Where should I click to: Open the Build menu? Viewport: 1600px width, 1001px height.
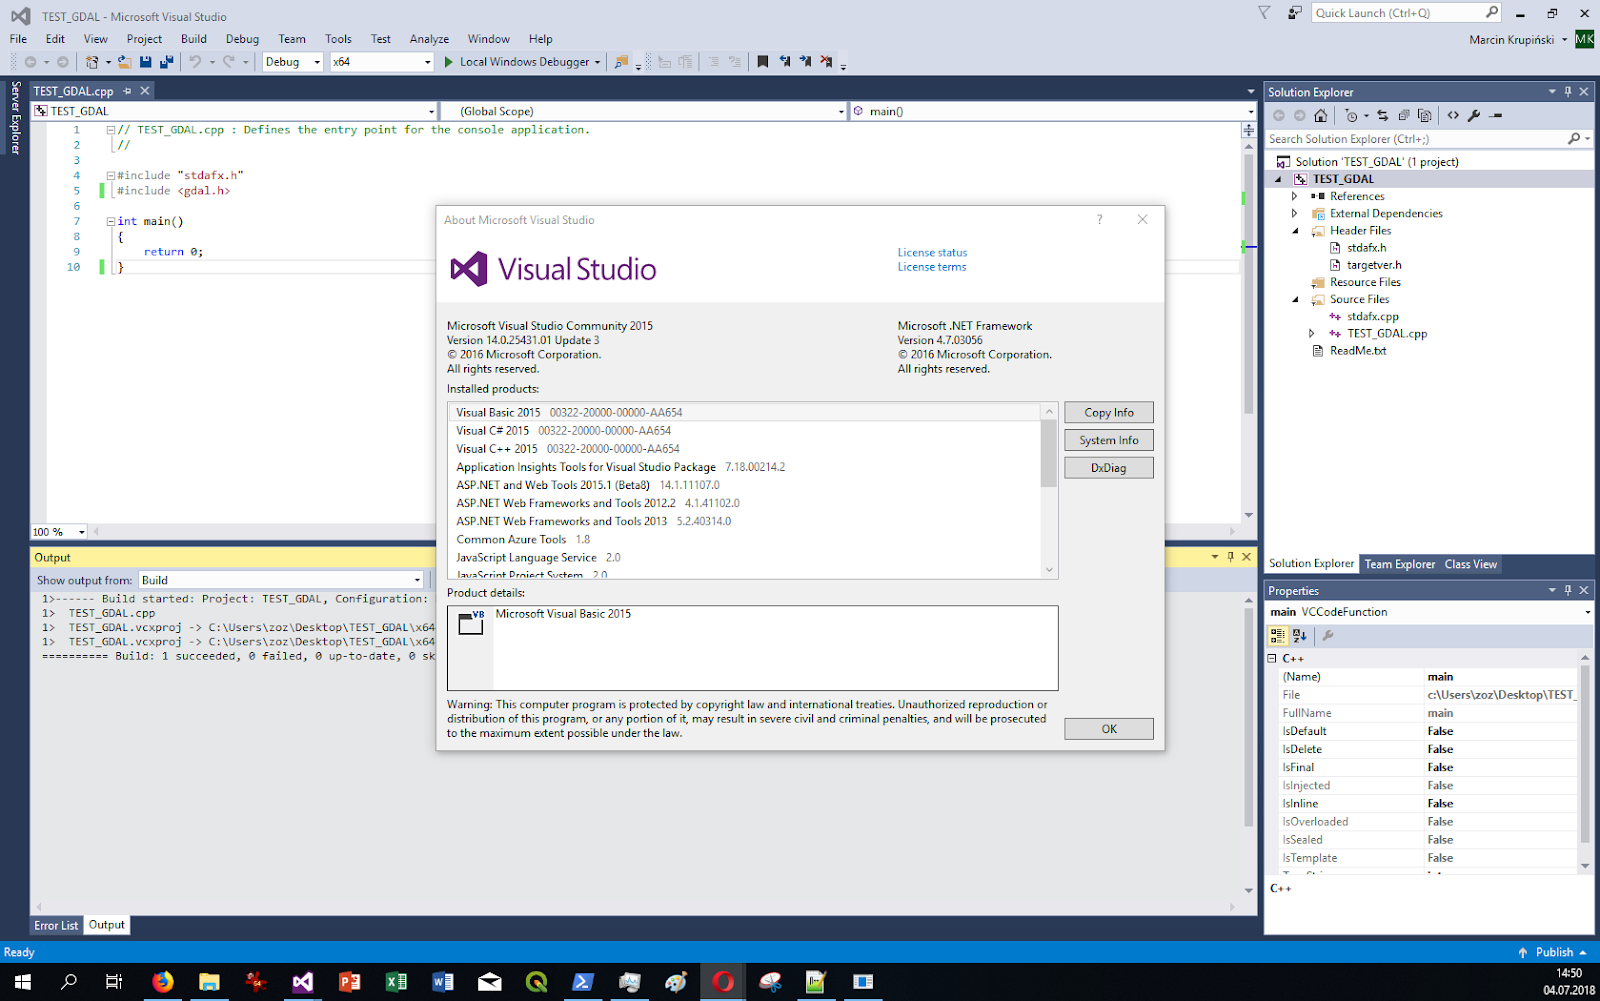194,39
